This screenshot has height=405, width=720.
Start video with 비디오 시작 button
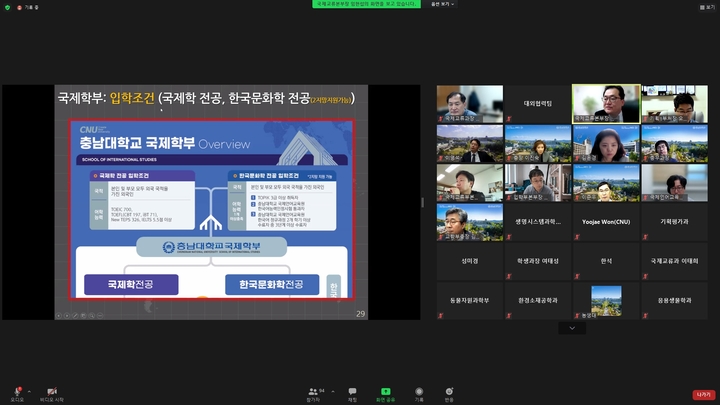[52, 394]
